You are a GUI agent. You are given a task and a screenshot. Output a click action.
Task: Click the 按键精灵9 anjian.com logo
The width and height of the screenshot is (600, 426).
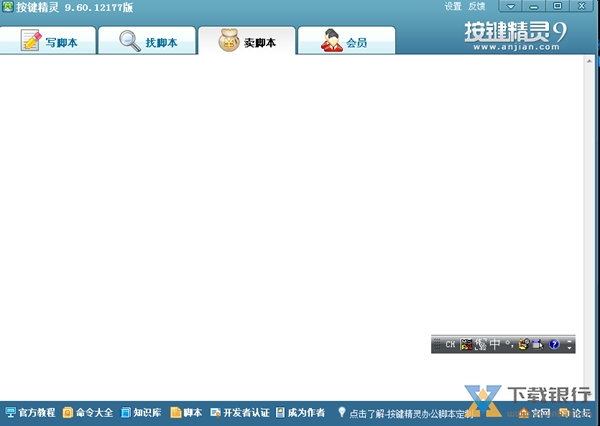coord(515,36)
